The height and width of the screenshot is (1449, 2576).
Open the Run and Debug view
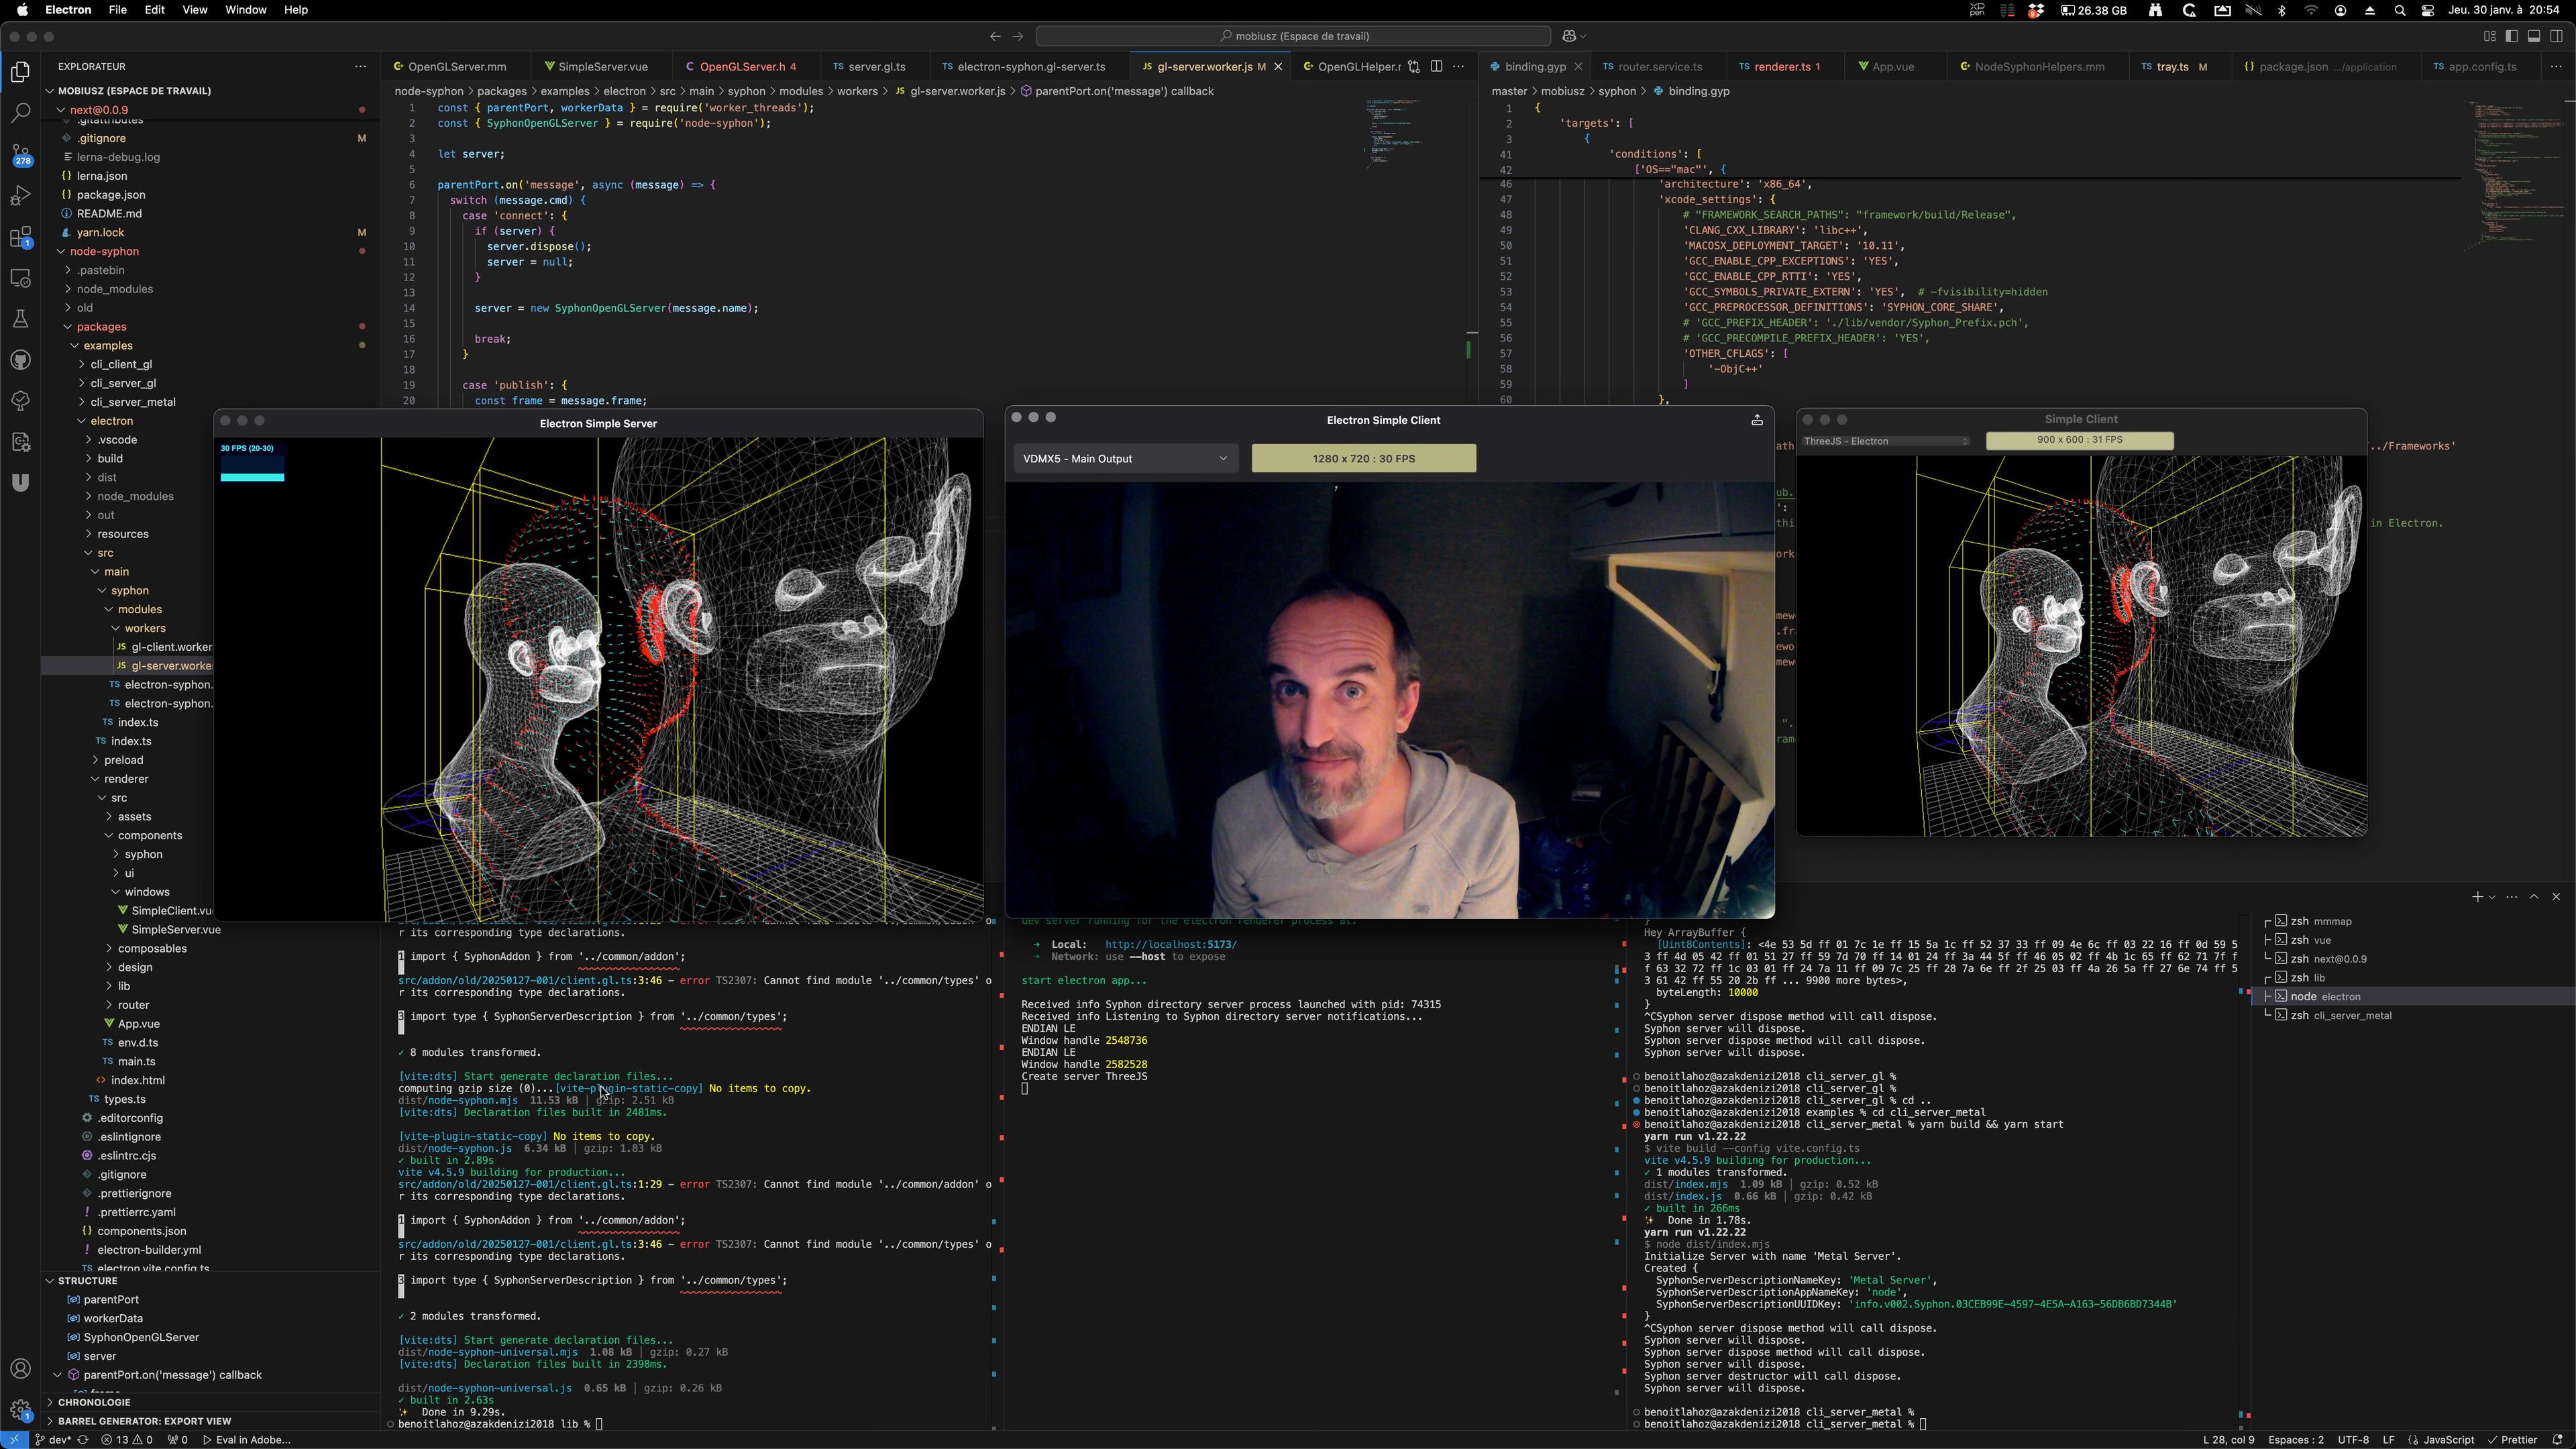coord(20,195)
